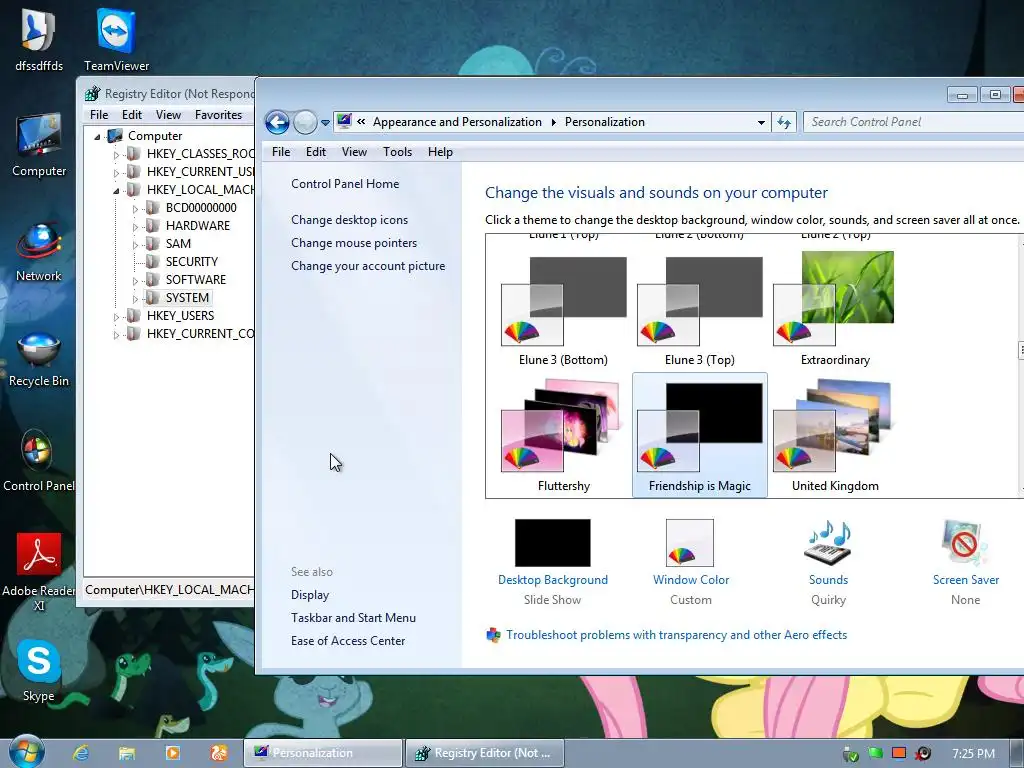1024x768 pixels.
Task: Select the Extraordinary theme
Action: 835,310
